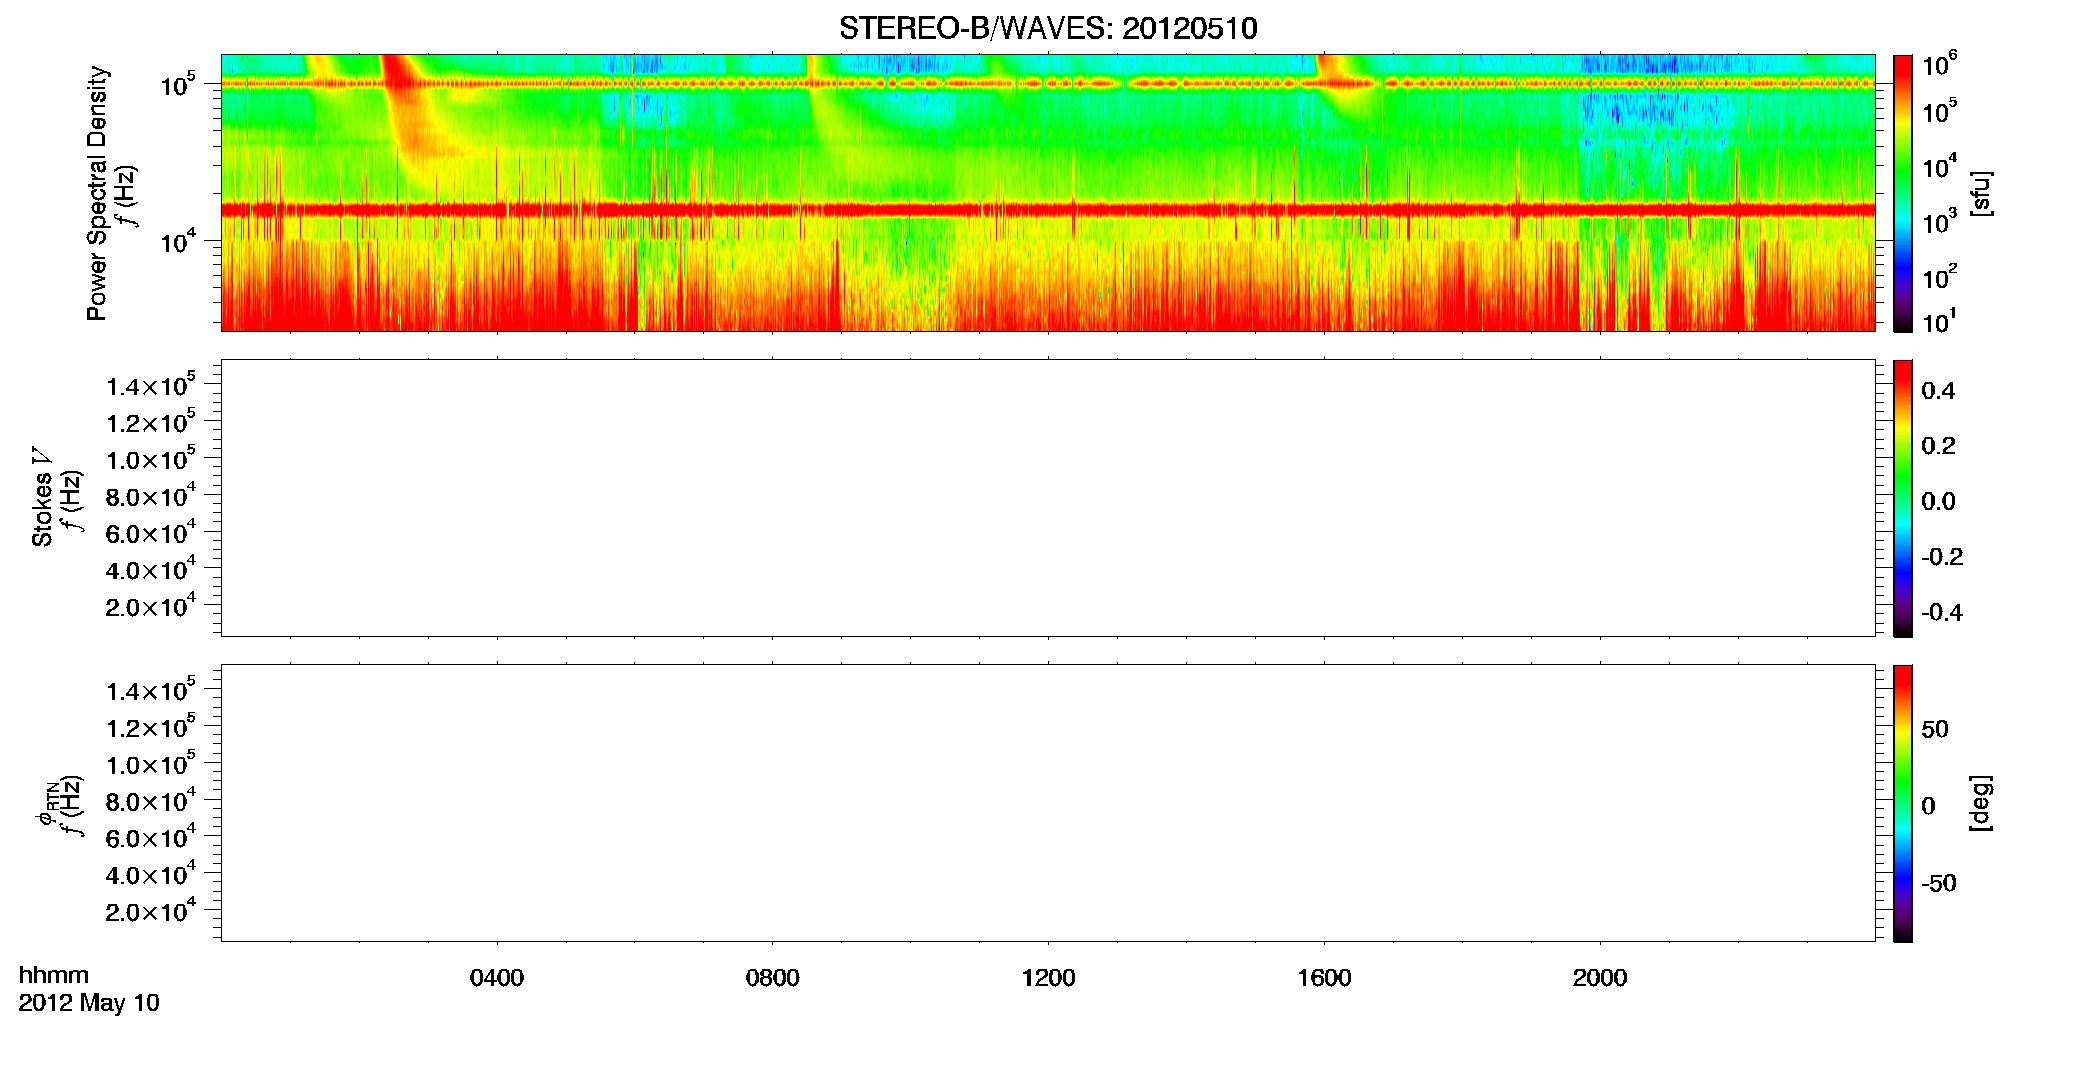The image size is (2096, 1080).
Task: Click the '[sfu]' unit label
Action: click(x=1980, y=193)
